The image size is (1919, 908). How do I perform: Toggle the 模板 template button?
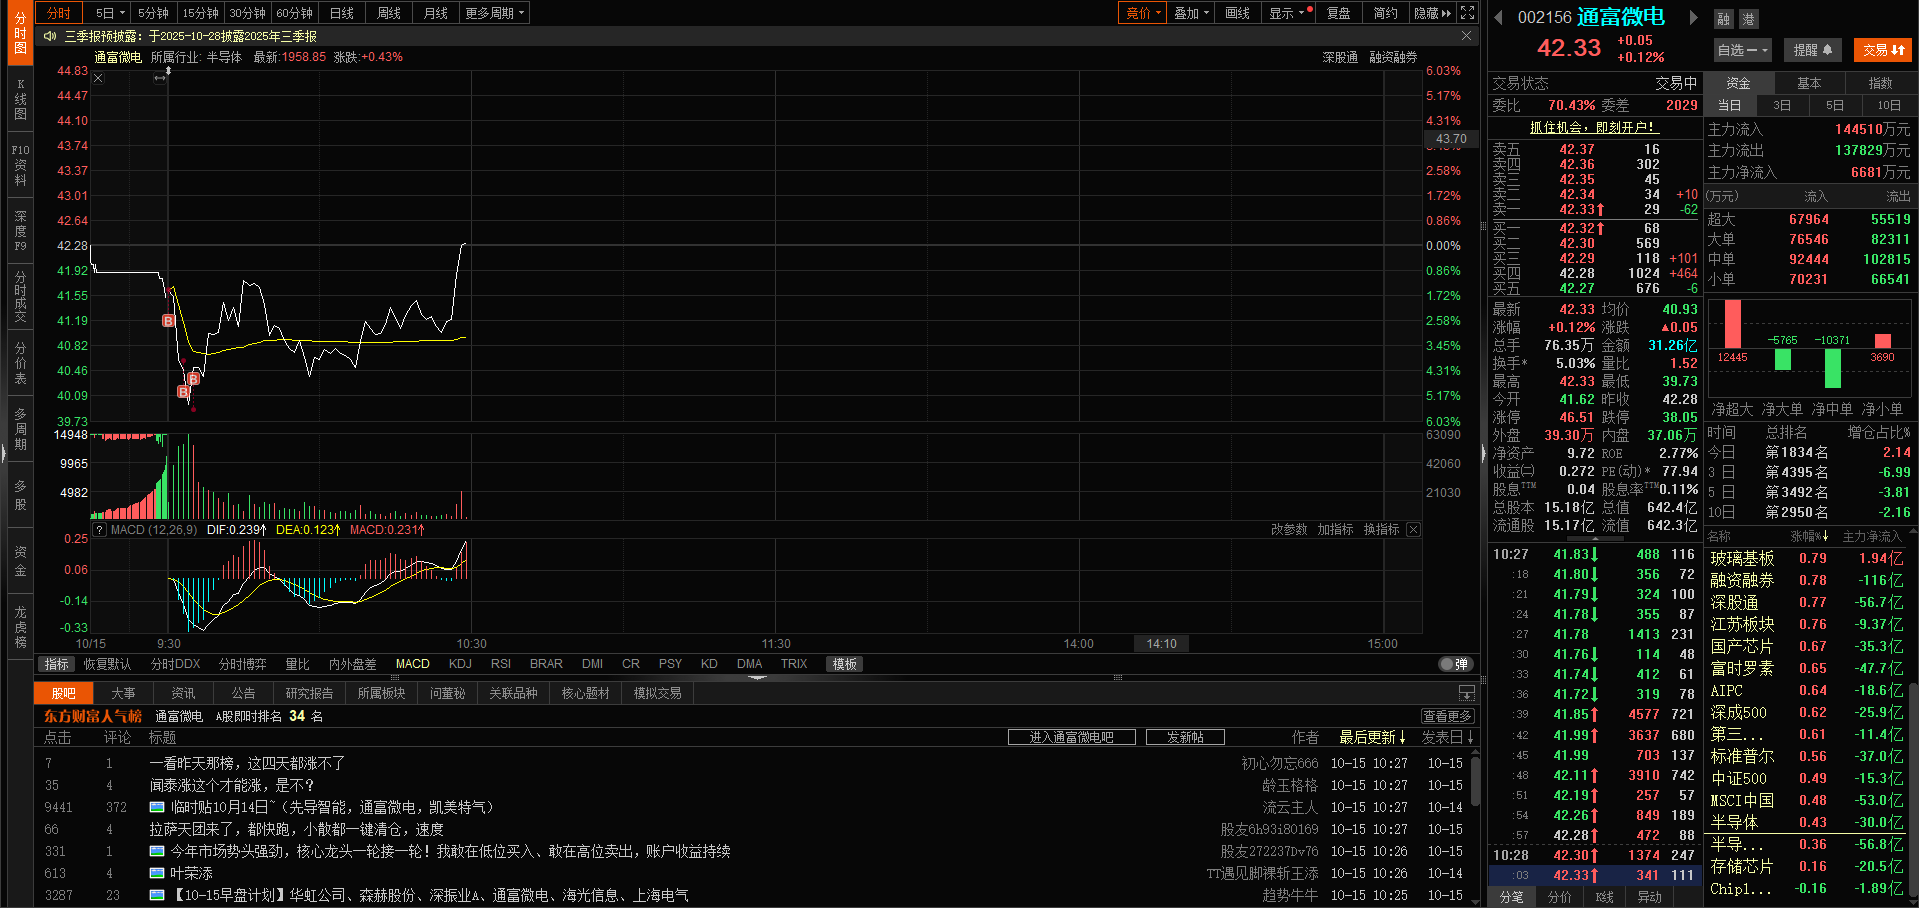[x=845, y=664]
